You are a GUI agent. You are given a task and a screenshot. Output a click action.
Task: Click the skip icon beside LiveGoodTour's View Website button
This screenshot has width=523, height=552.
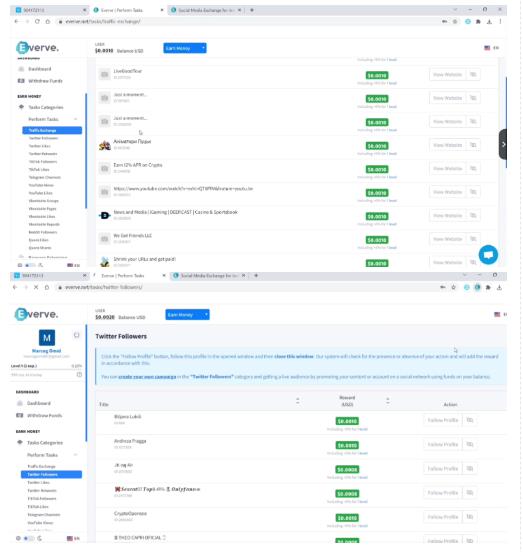tap(473, 74)
